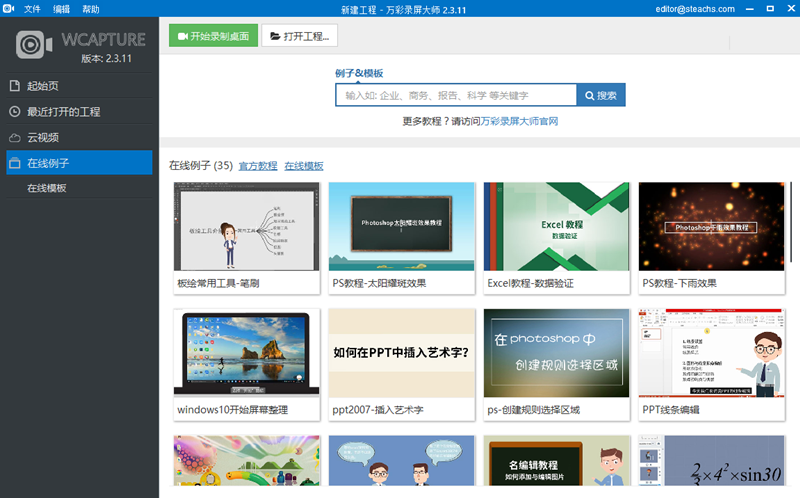
Task: Open 最近打开的工程 recent projects
Action: tap(63, 112)
